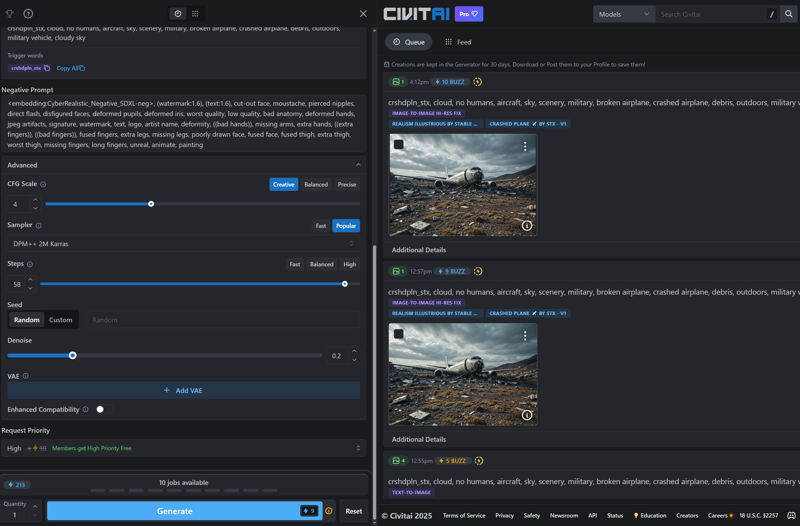The width and height of the screenshot is (800, 526).
Task: Switch to the Feed tab
Action: tap(458, 42)
